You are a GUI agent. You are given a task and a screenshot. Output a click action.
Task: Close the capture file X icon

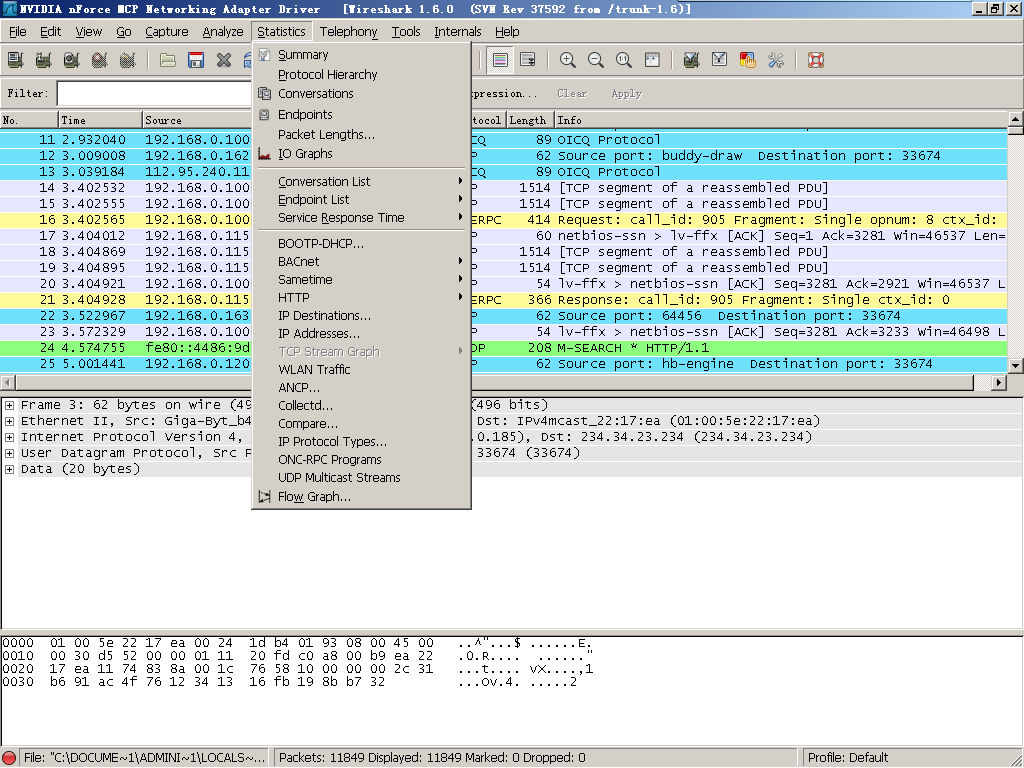pos(224,60)
